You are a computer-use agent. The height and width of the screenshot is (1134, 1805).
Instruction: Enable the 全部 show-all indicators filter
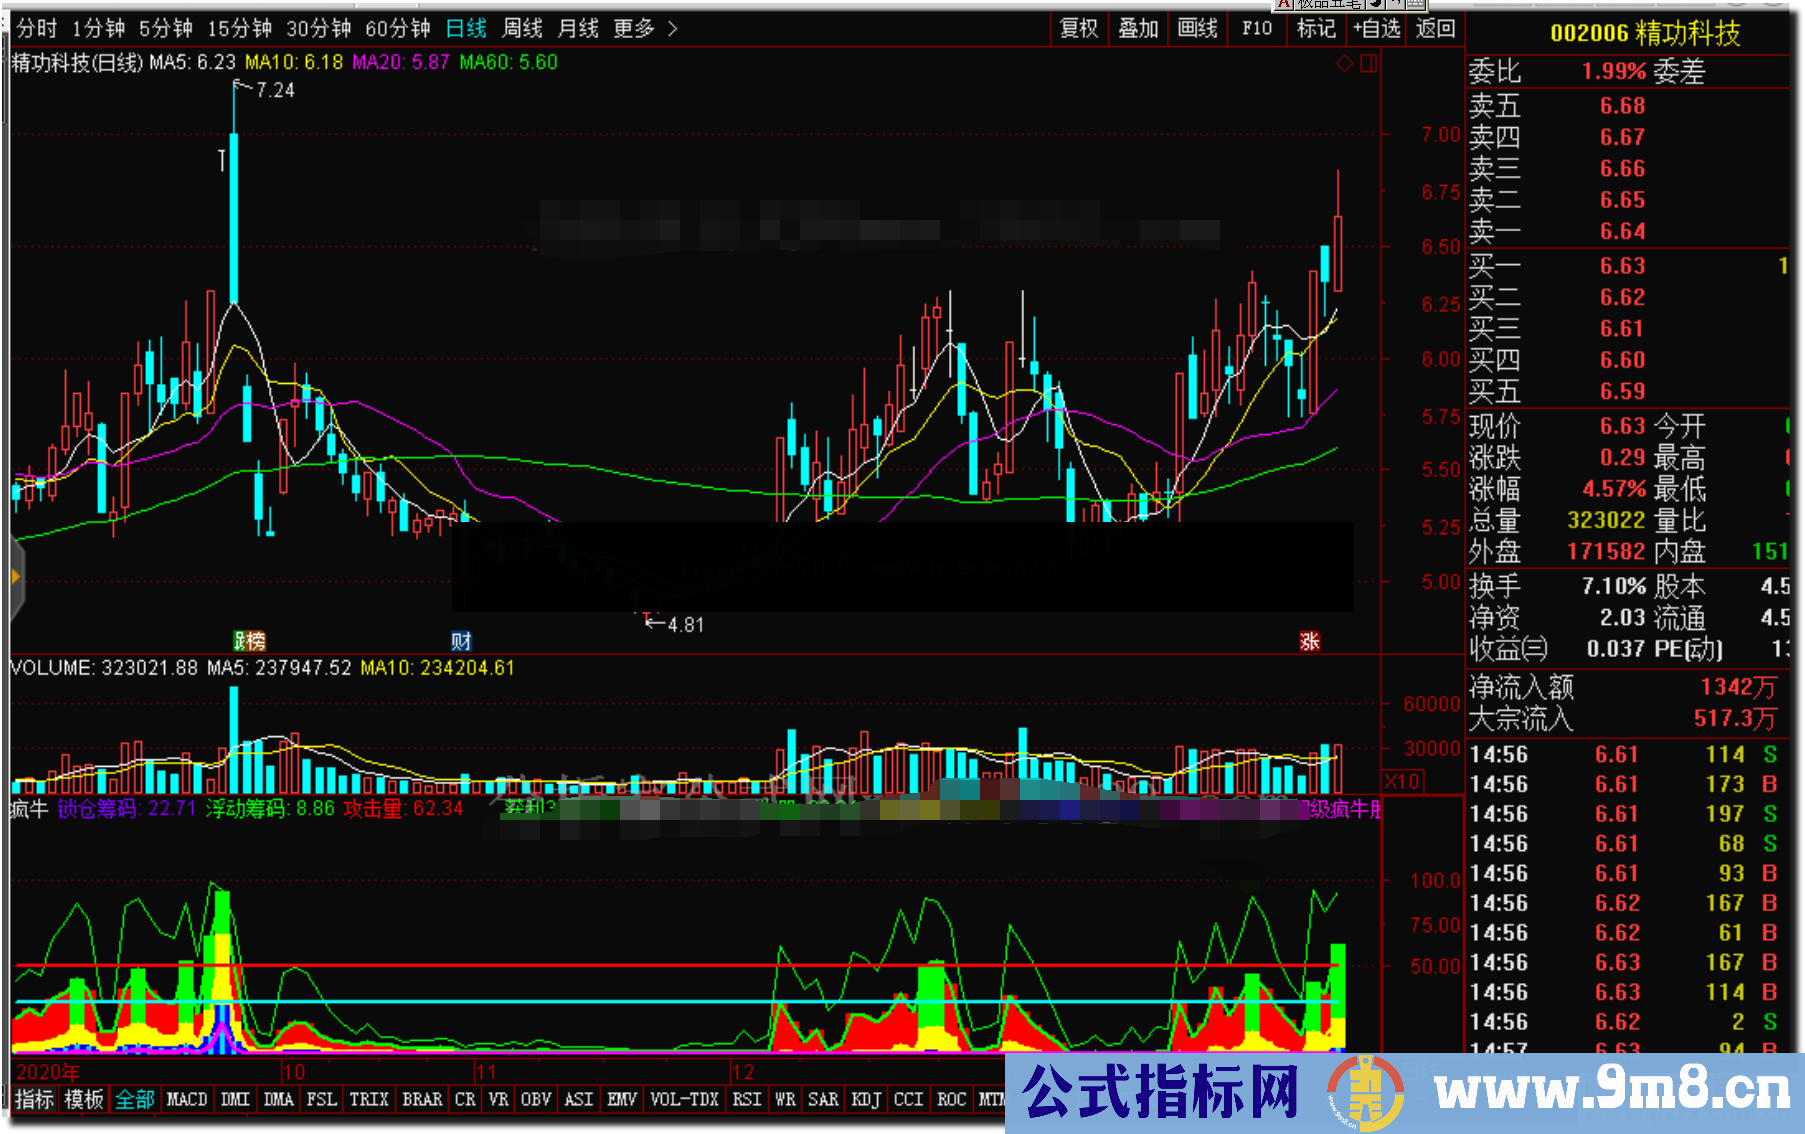134,1098
